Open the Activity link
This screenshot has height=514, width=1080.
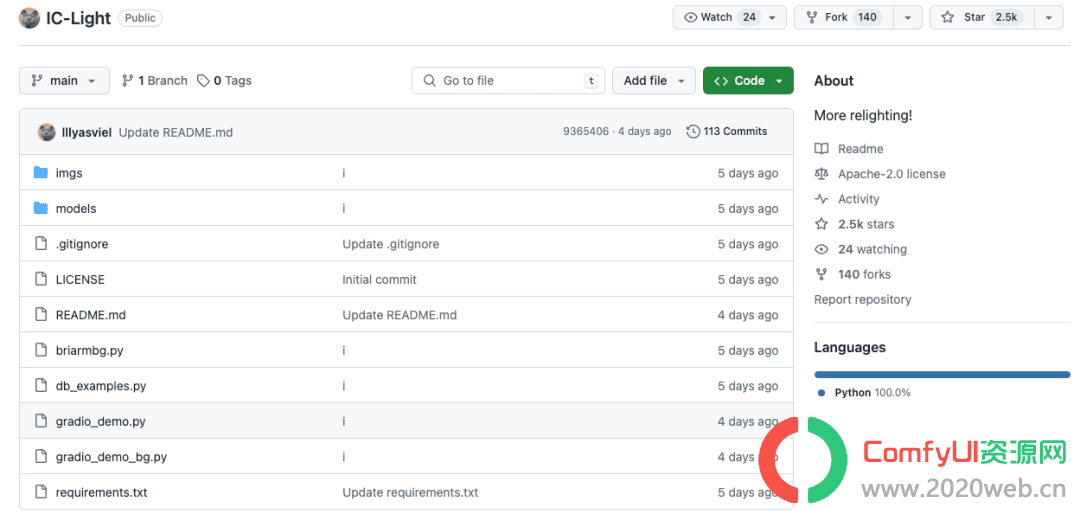pos(858,199)
